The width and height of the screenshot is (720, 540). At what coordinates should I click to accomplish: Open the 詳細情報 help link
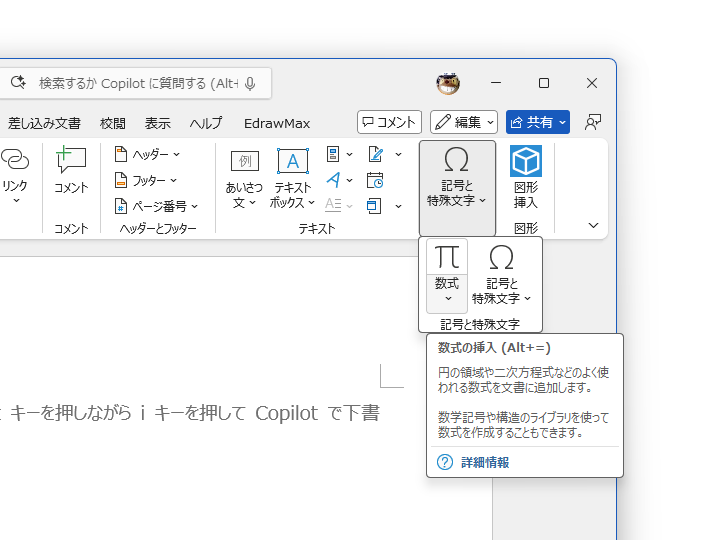[x=485, y=462]
